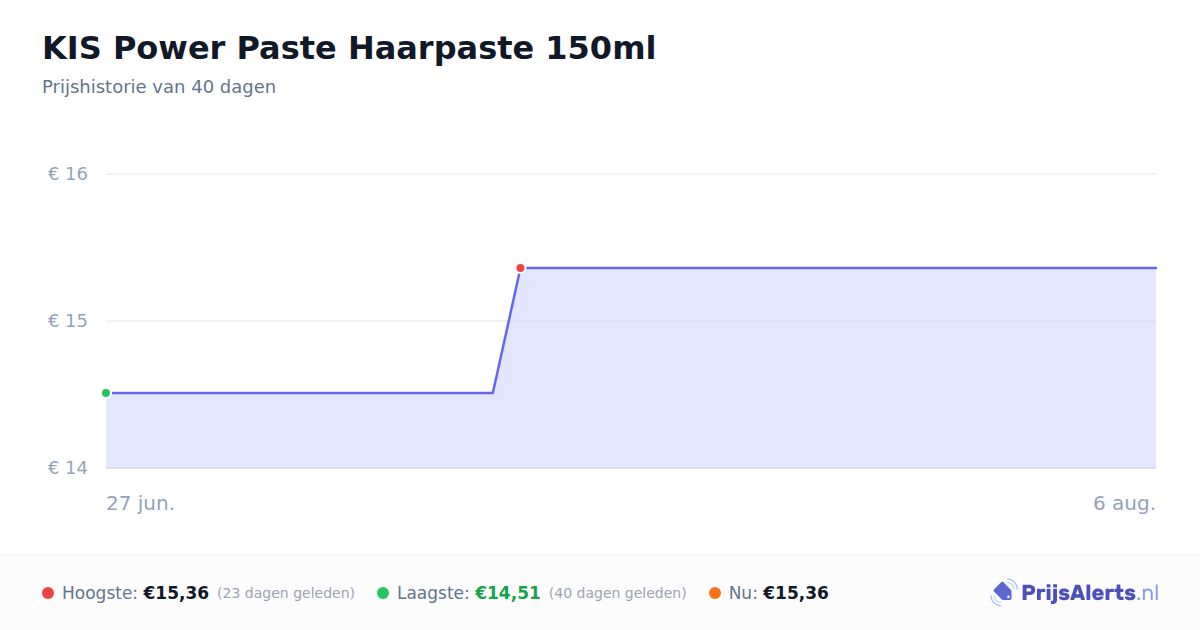Click the 6 aug. end date label

[x=1124, y=503]
